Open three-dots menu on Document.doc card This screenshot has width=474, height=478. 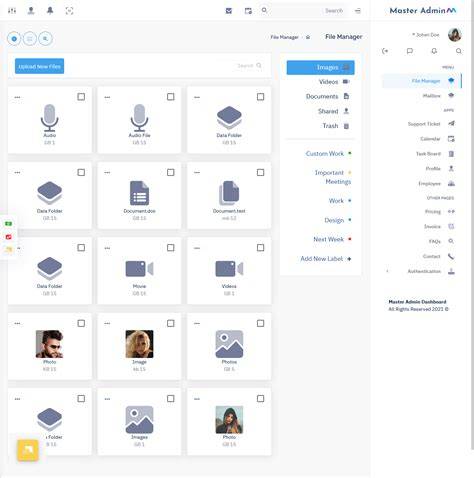107,173
